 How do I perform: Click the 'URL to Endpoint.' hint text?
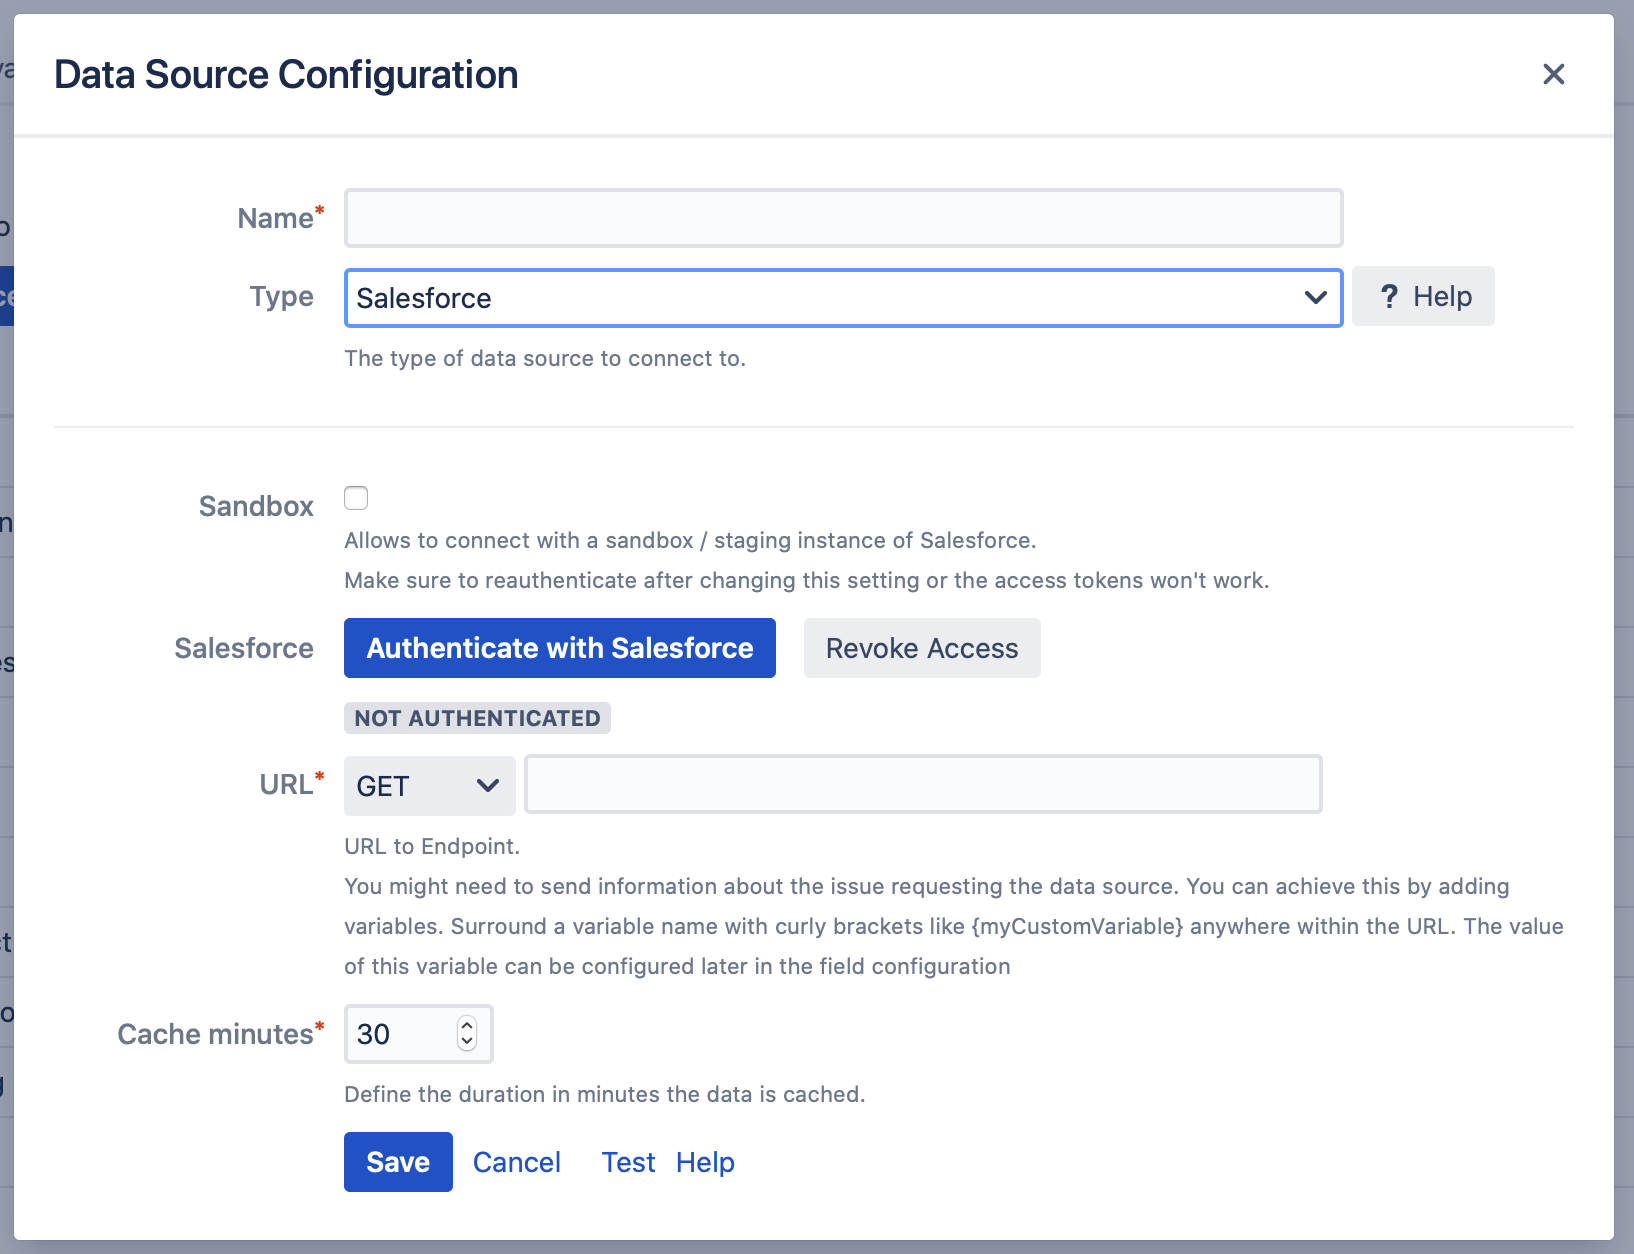(x=432, y=846)
